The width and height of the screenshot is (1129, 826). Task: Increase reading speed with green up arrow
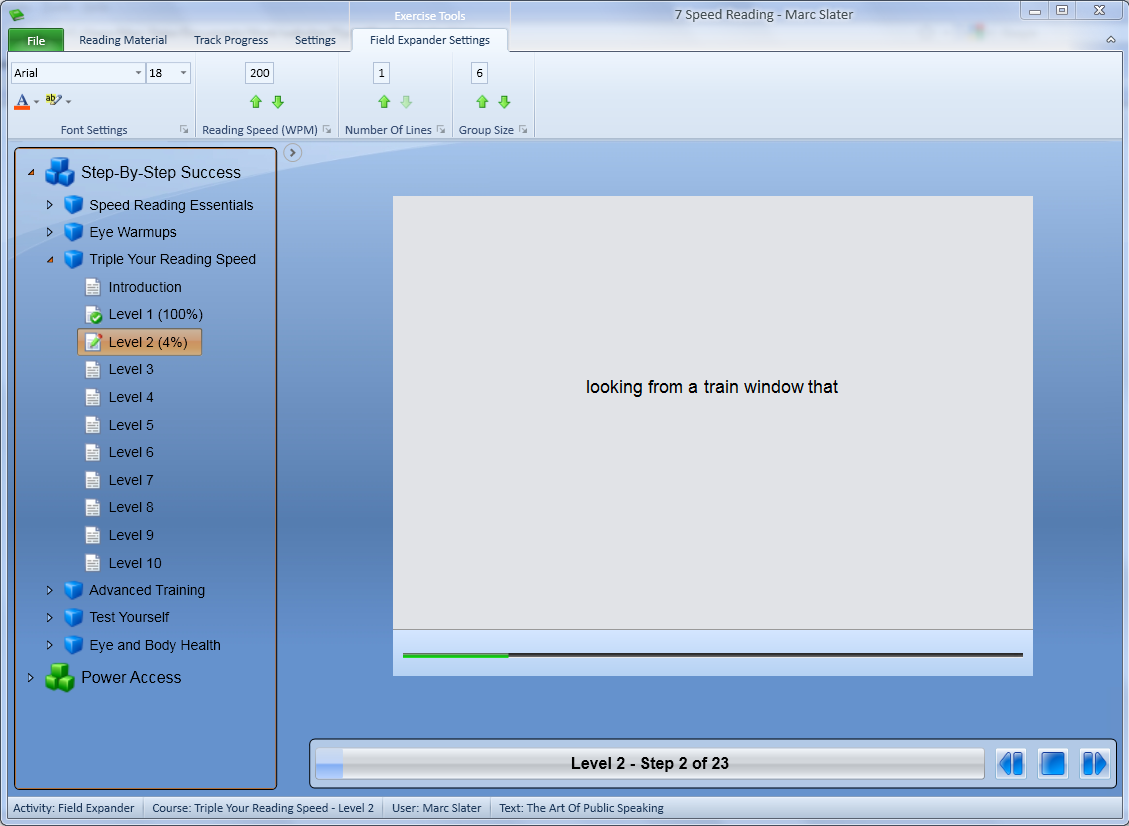(x=256, y=102)
